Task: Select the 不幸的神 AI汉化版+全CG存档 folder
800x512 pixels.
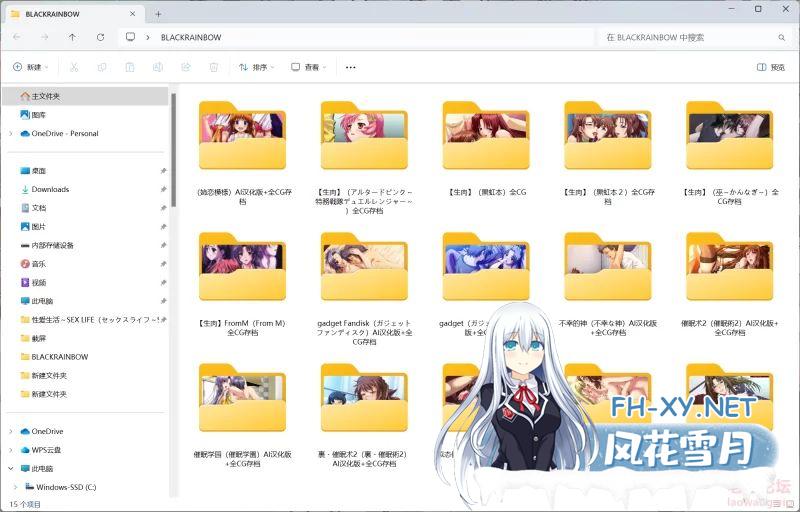Action: [608, 284]
